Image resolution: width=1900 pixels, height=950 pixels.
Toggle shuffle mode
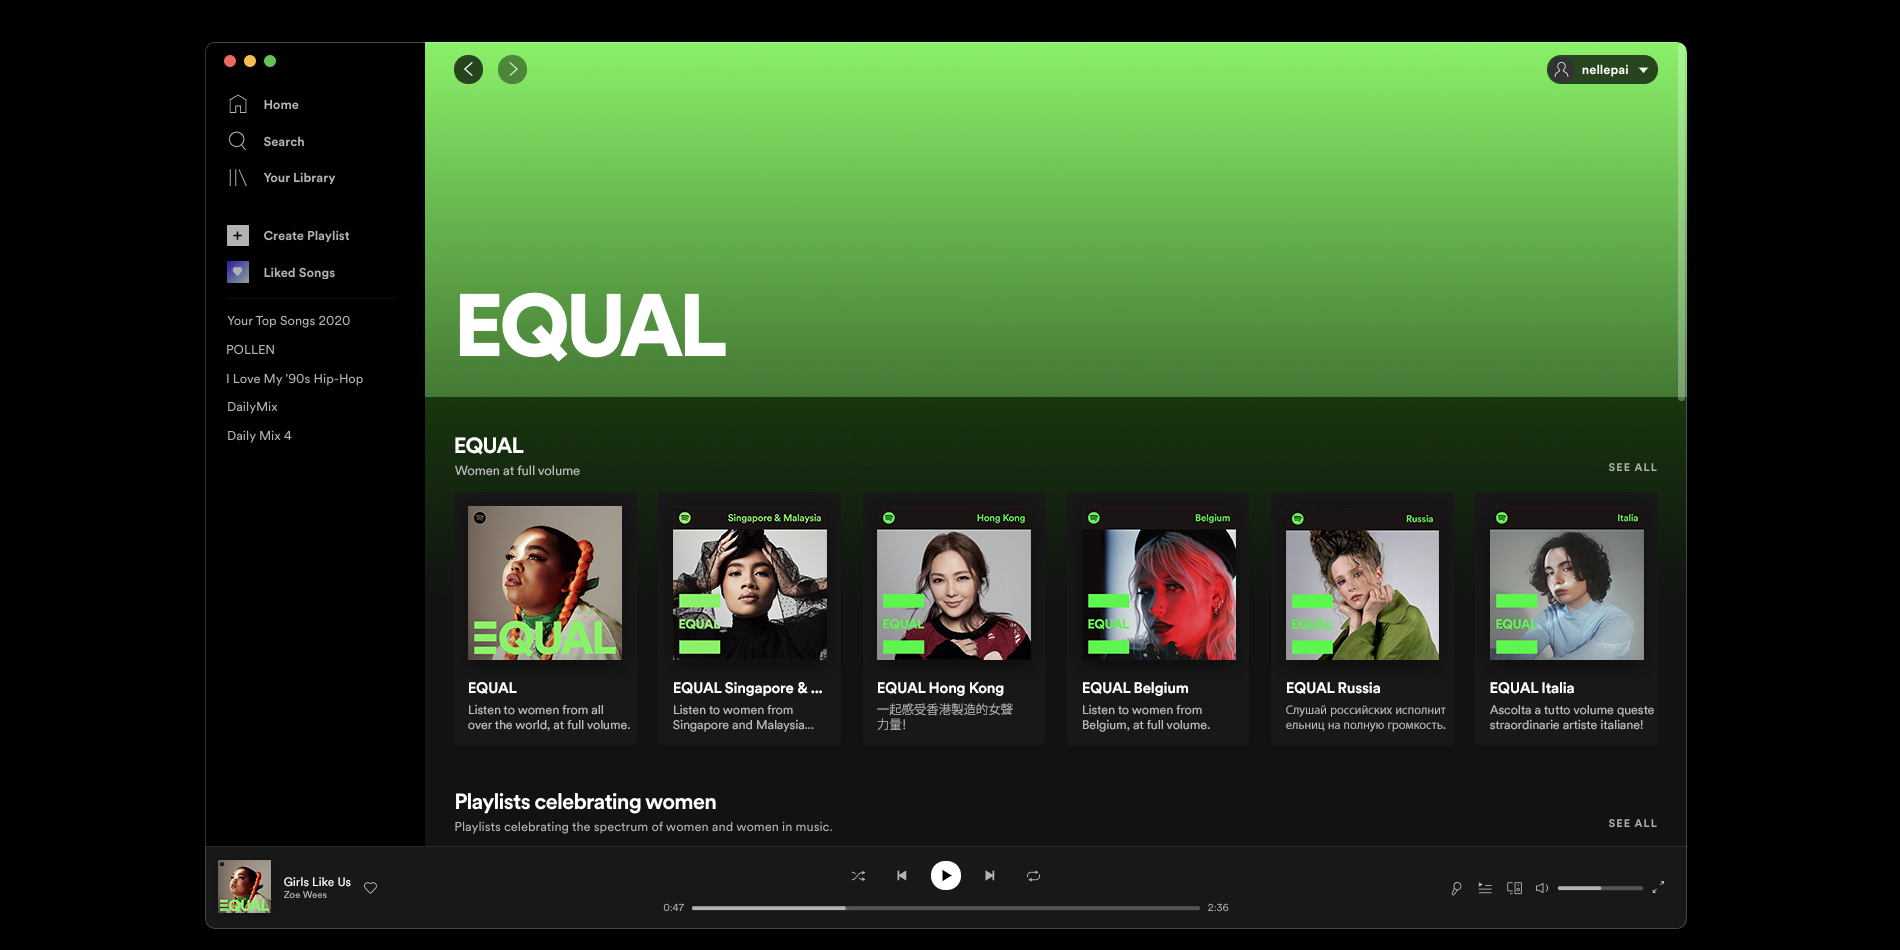858,875
